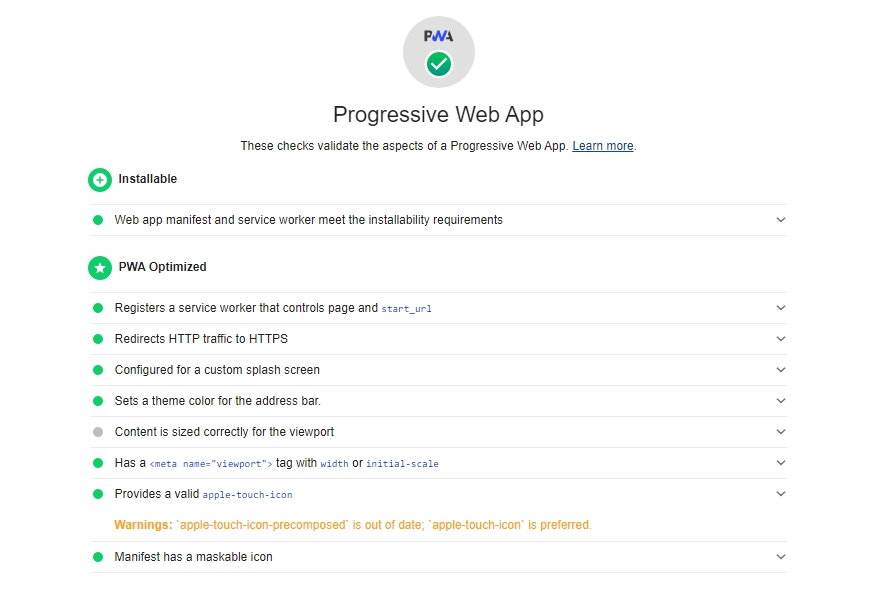Click green dot beside installability requirements audit
This screenshot has width=873, height=597.
click(x=98, y=220)
